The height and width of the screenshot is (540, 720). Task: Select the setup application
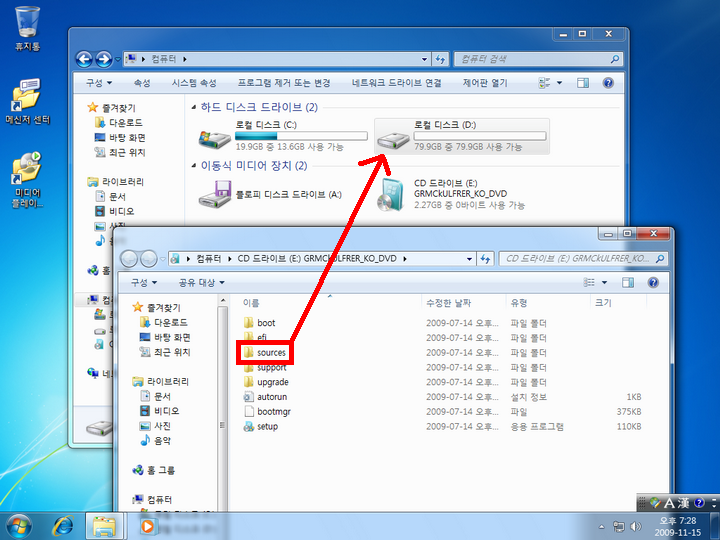coord(261,426)
